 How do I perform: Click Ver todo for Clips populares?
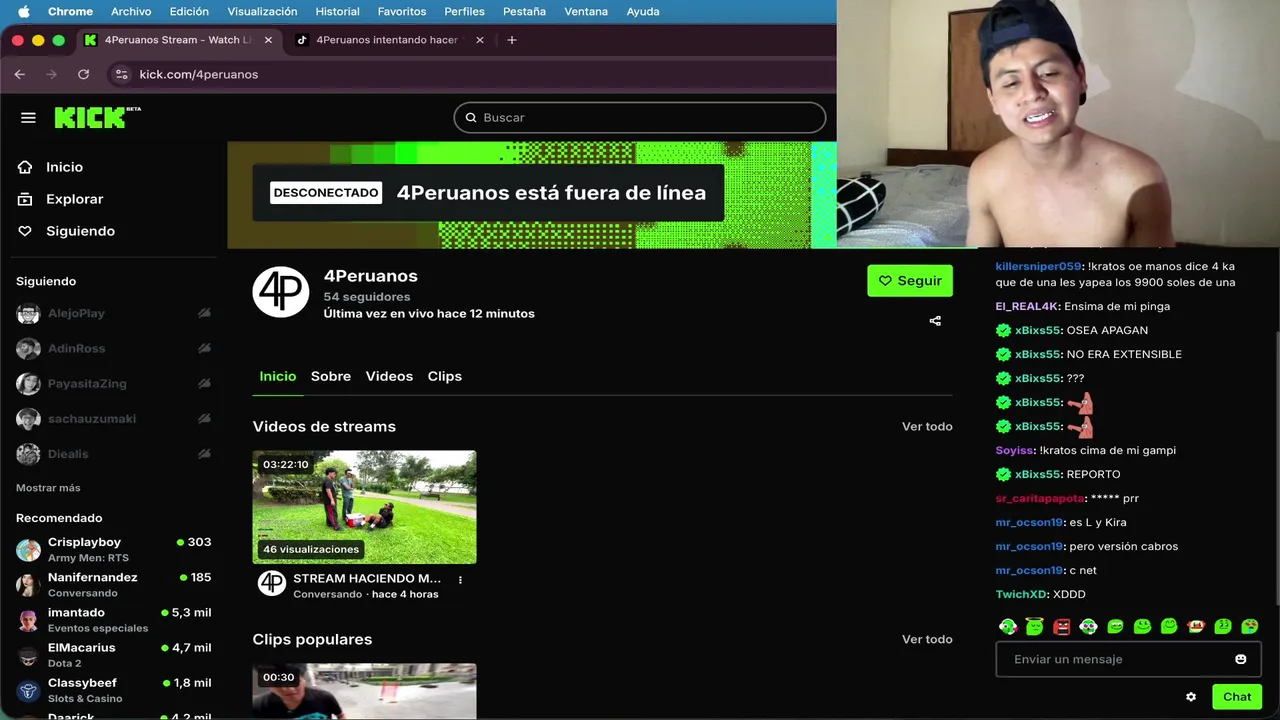[x=927, y=639]
